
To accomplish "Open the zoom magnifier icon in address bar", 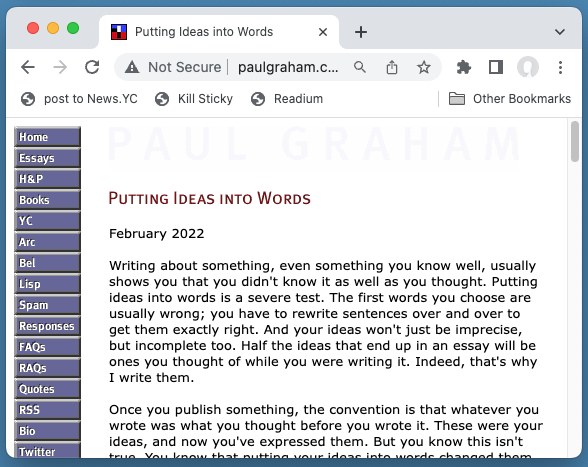I will click(360, 68).
